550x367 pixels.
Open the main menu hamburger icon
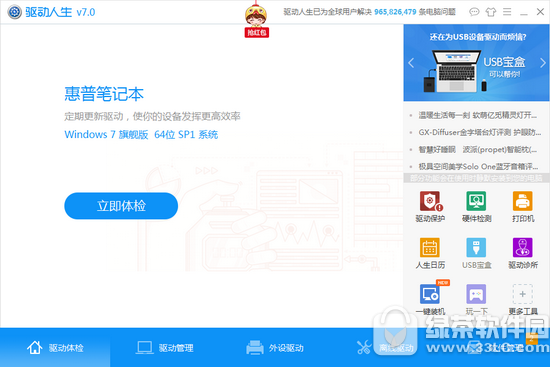tap(507, 12)
